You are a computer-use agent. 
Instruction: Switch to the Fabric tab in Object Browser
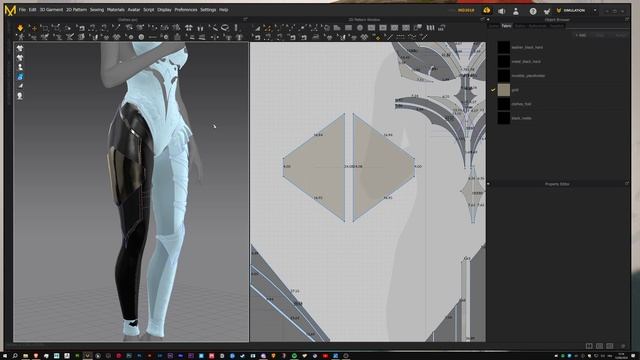(506, 26)
